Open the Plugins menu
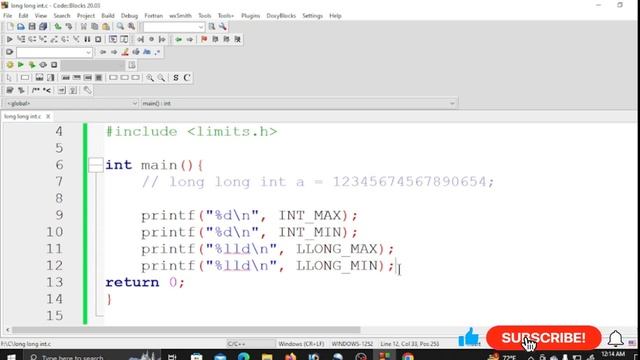This screenshot has height=360, width=640. [x=250, y=16]
